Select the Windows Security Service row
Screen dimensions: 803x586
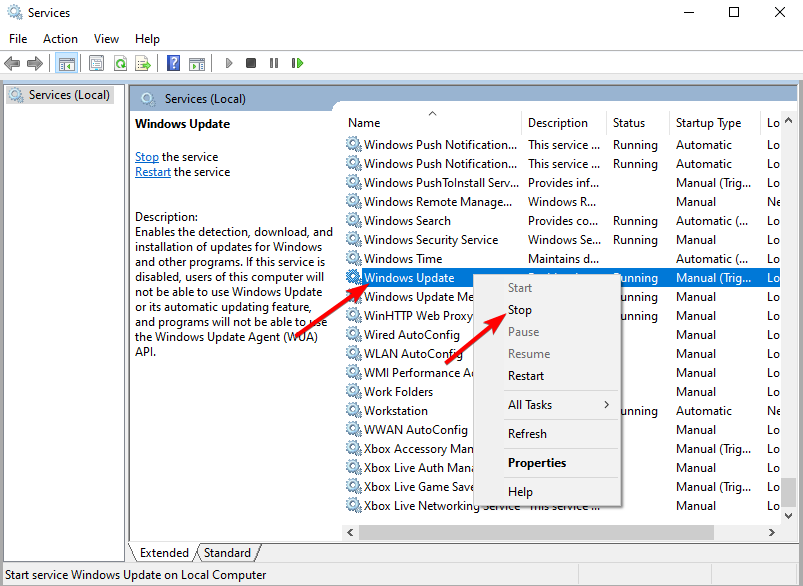click(x=562, y=240)
